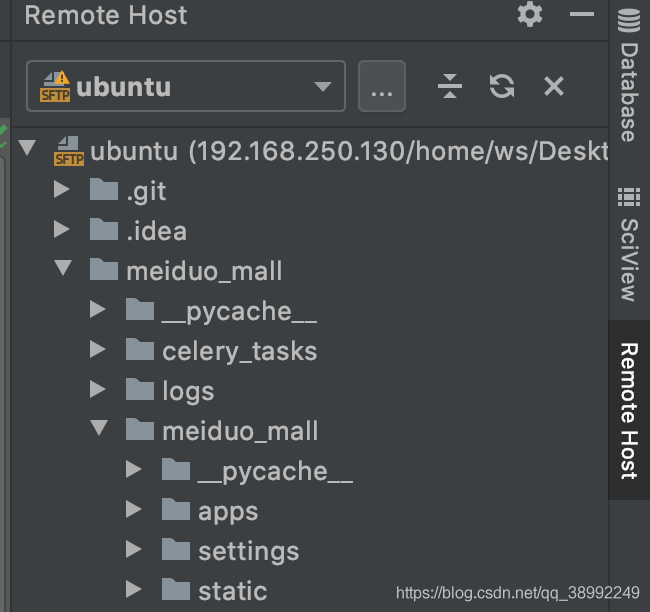Viewport: 650px width, 612px height.
Task: Hide the Remote Host panel with minimize dash
Action: [x=582, y=15]
